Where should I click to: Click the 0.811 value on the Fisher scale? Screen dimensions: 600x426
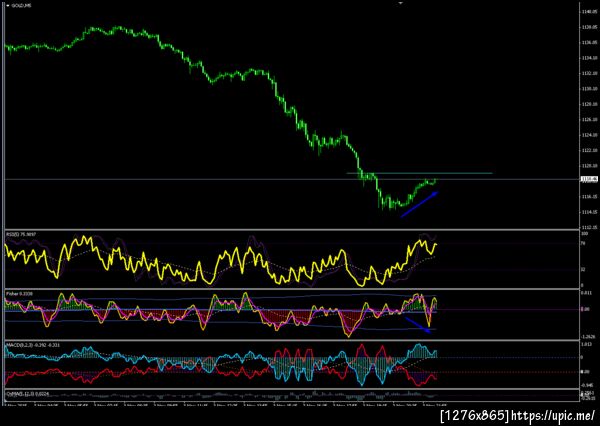pyautogui.click(x=586, y=293)
